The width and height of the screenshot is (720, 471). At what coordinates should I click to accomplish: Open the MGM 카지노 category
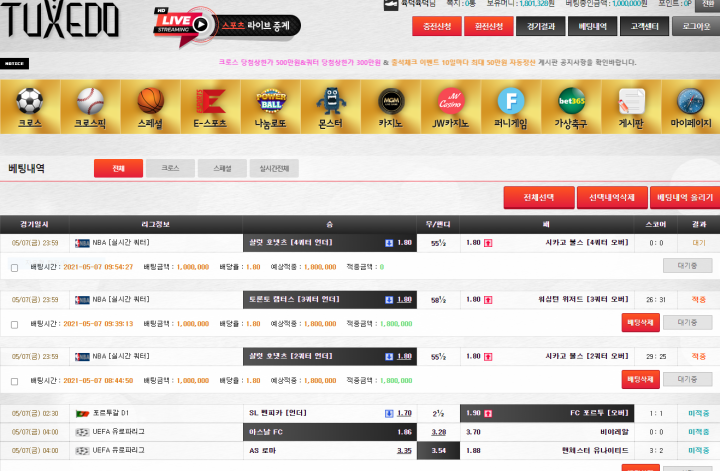[391, 107]
